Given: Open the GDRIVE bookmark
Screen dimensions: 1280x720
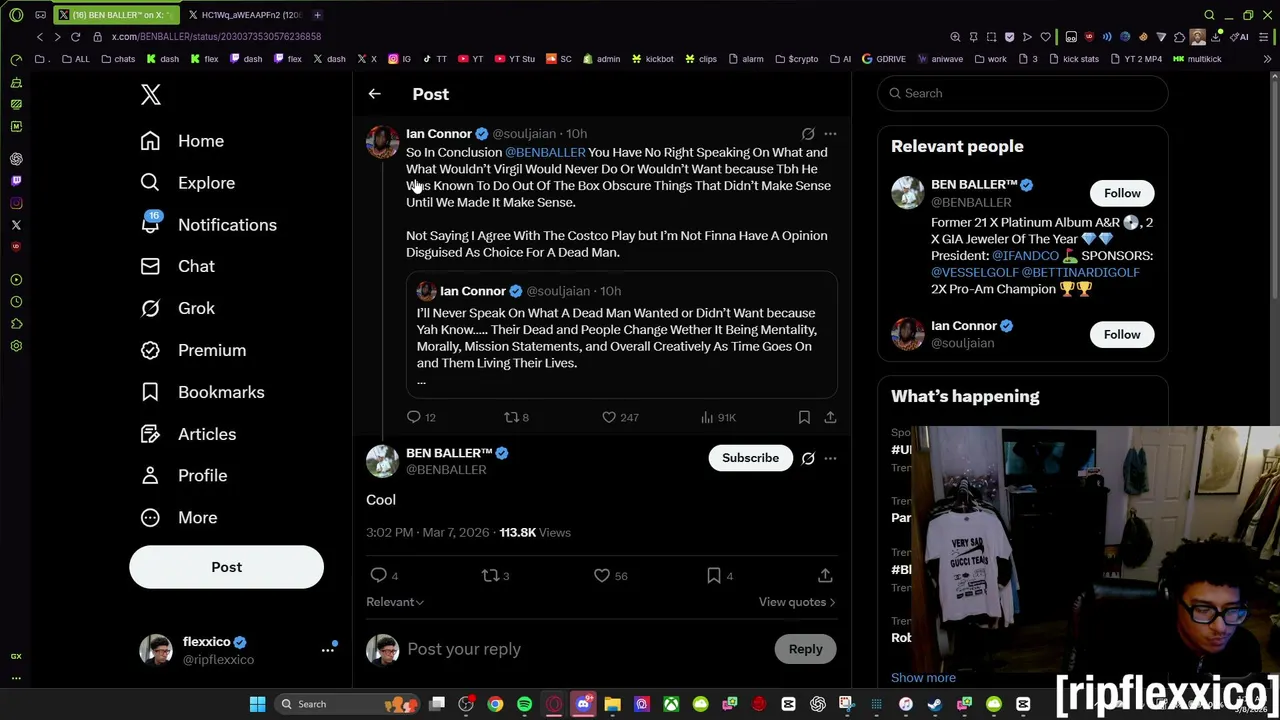Looking at the screenshot, I should (x=883, y=59).
